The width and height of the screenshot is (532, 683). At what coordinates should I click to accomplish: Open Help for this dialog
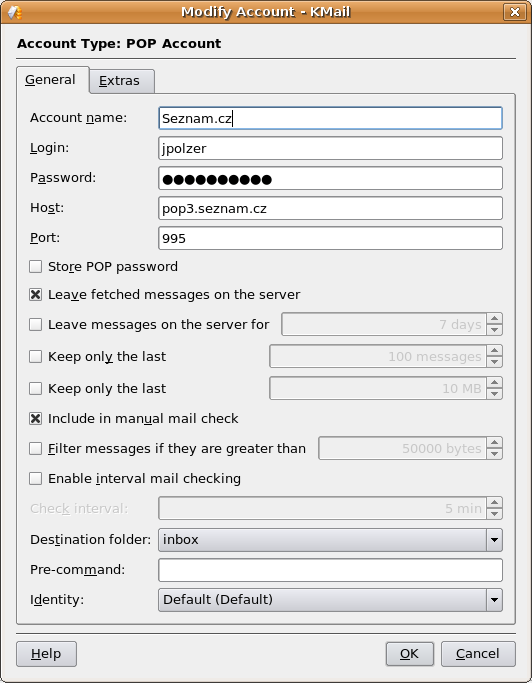pyautogui.click(x=47, y=654)
